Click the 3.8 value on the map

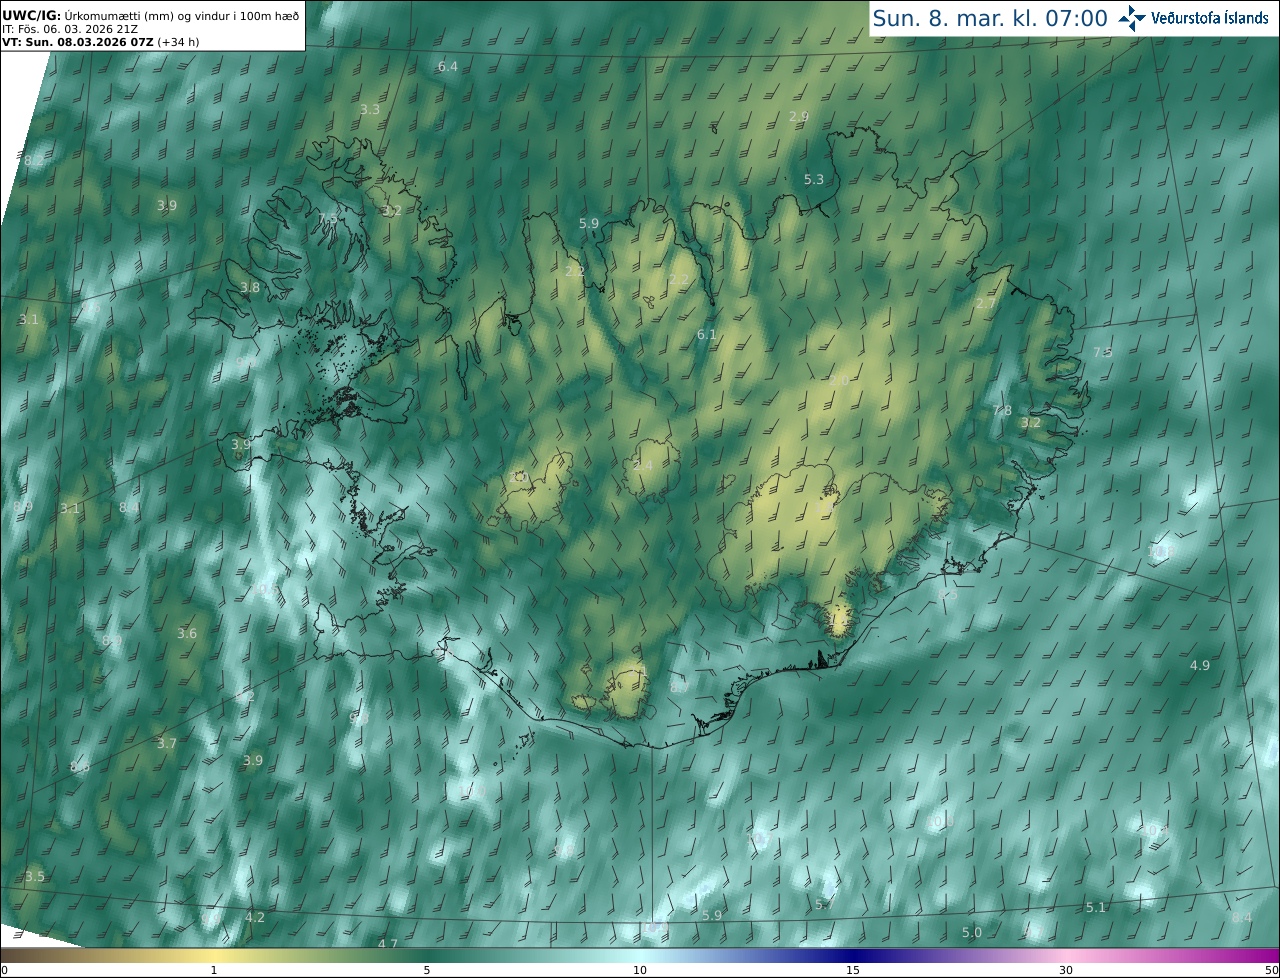click(x=250, y=288)
